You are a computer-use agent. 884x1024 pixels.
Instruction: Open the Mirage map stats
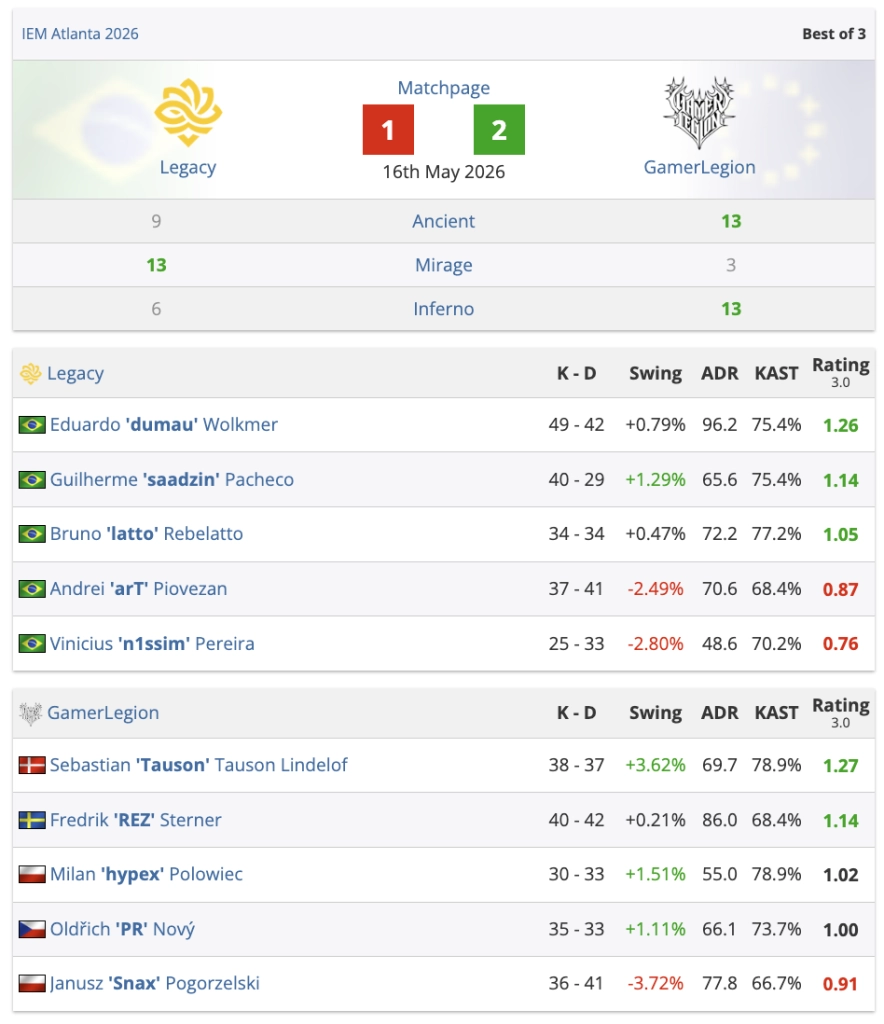pos(444,265)
